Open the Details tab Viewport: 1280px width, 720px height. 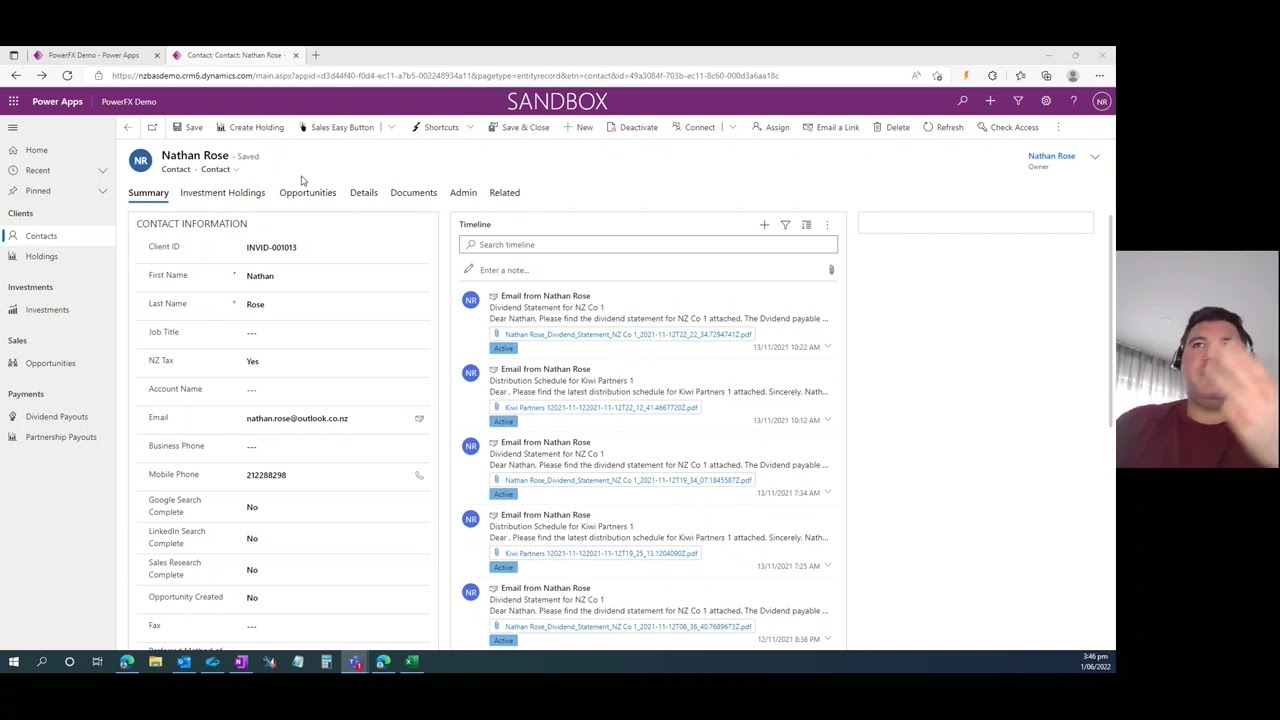tap(364, 193)
